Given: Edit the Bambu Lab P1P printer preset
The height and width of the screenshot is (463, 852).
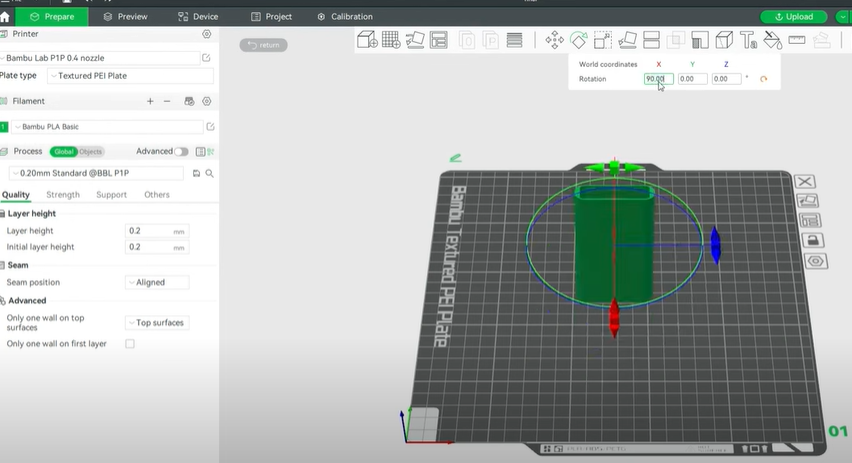Looking at the screenshot, I should 206,58.
